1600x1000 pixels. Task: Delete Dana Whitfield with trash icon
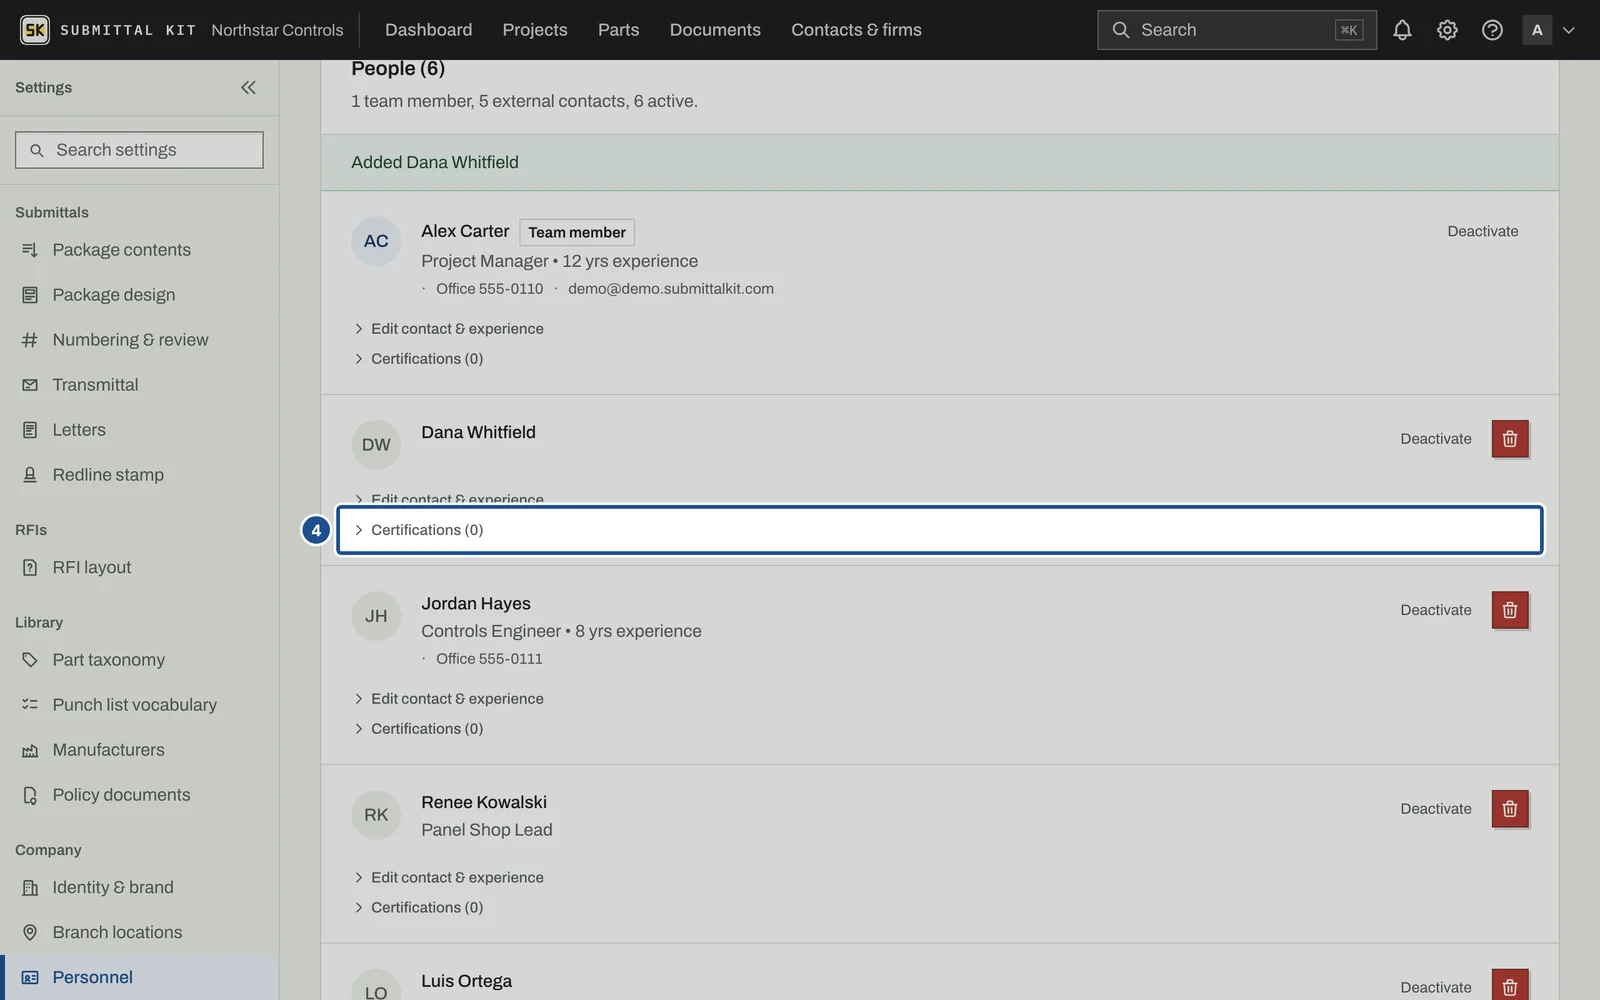click(x=1510, y=439)
